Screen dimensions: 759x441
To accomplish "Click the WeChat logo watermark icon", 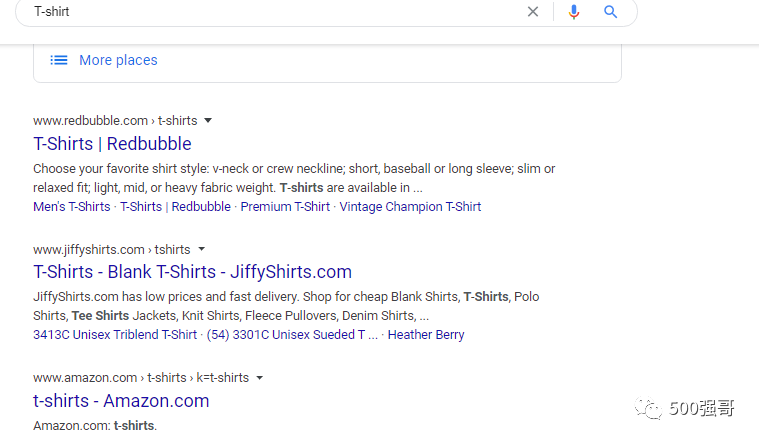I will pyautogui.click(x=651, y=408).
